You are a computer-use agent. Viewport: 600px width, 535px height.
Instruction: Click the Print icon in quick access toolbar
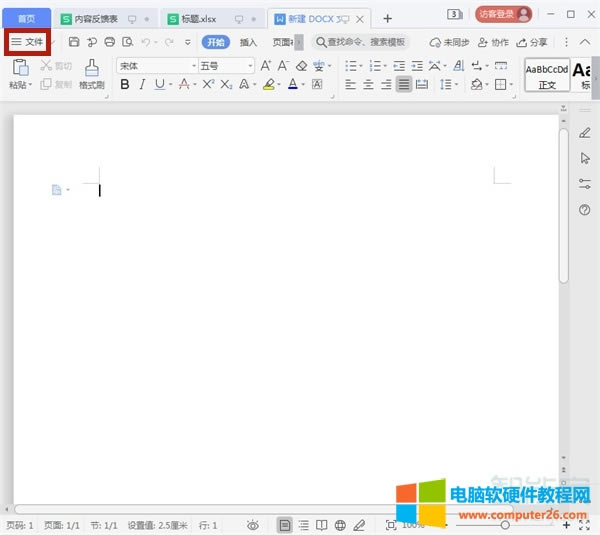pyautogui.click(x=109, y=42)
